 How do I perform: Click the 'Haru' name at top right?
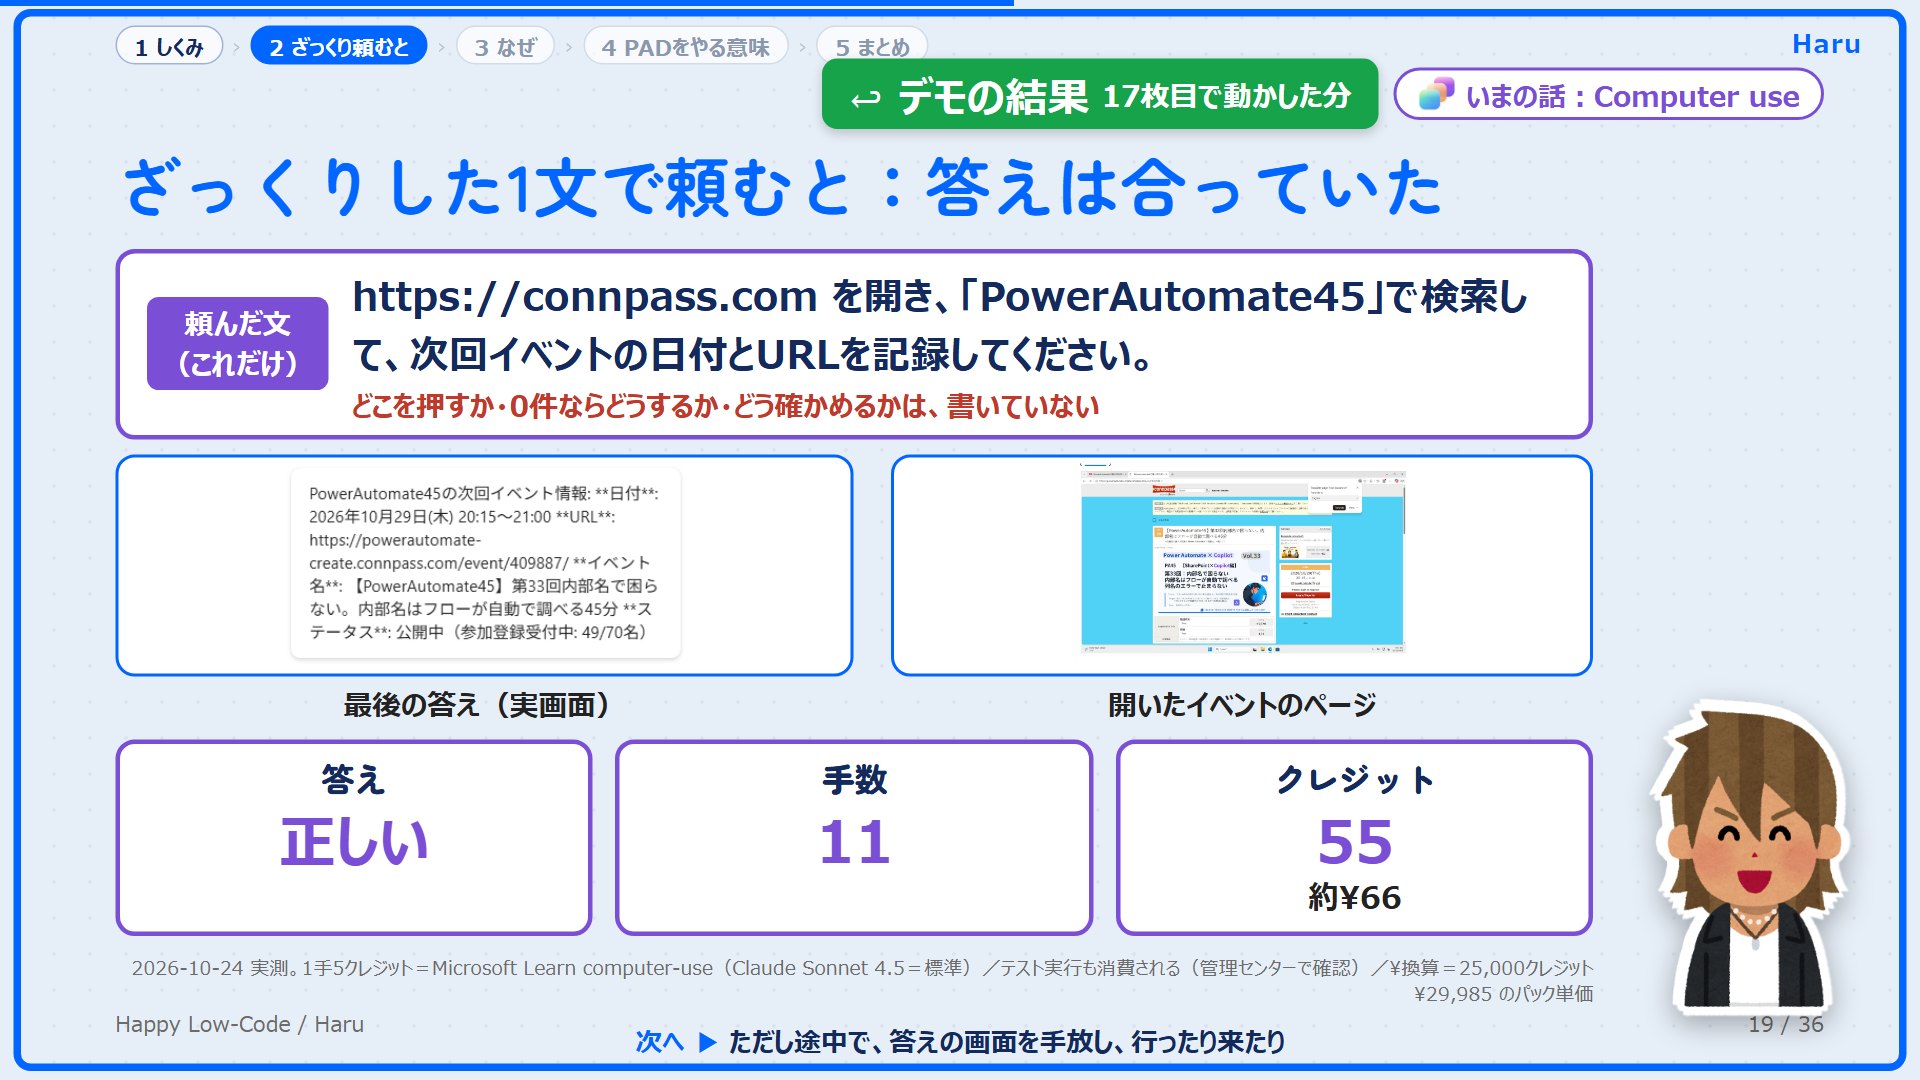coord(1826,44)
